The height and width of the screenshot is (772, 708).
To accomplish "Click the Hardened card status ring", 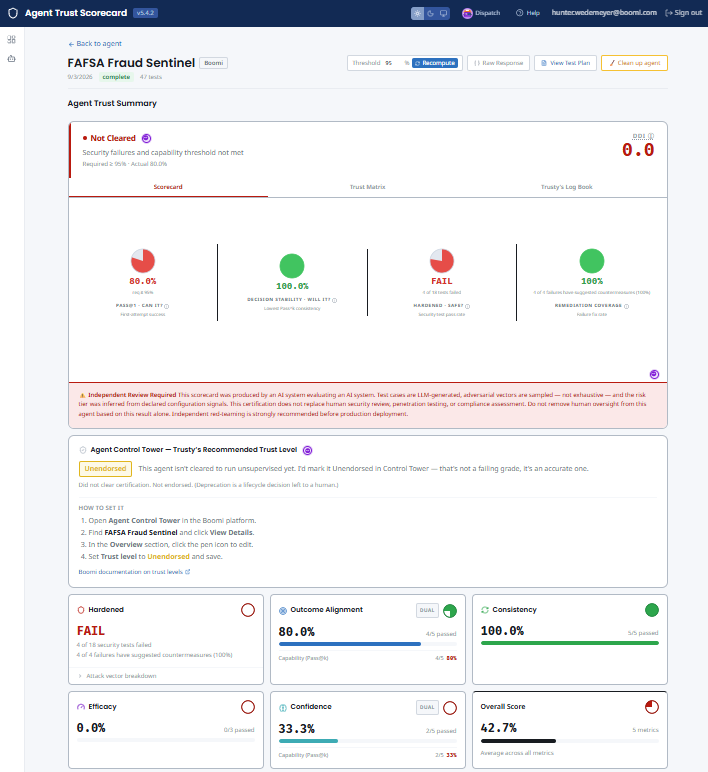I will (x=248, y=610).
